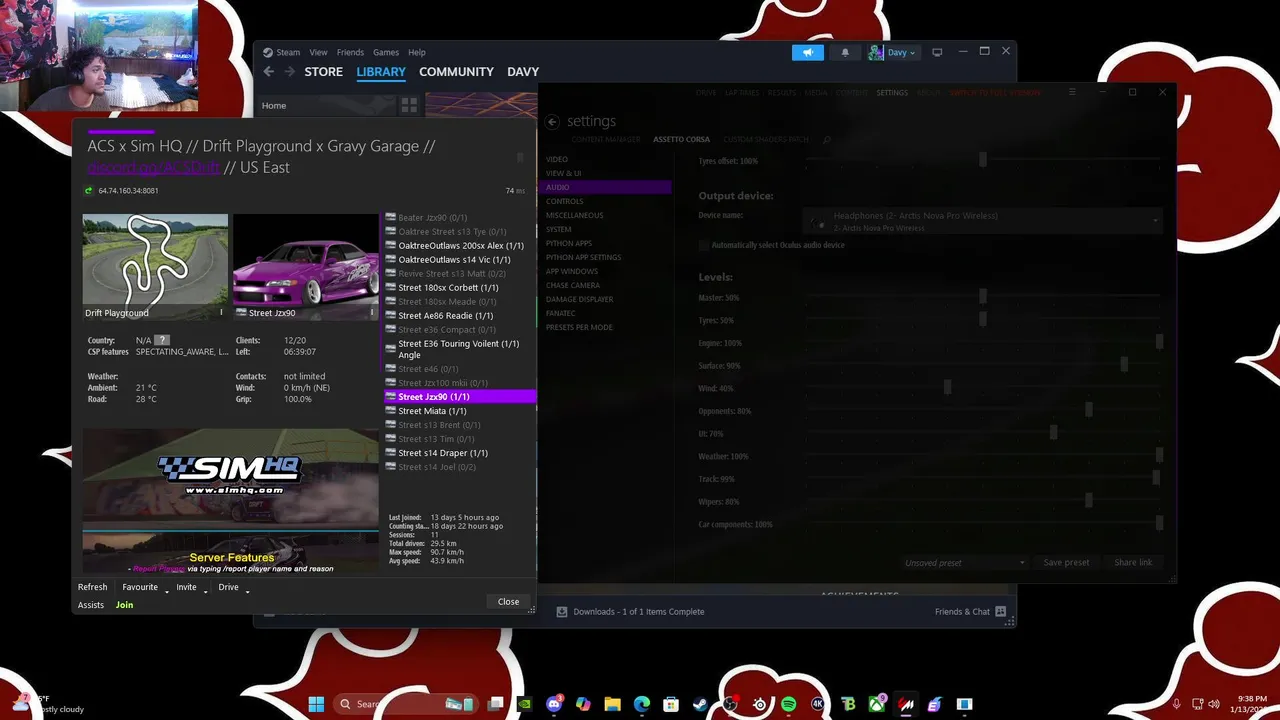
Task: Open the Games menu in Steam
Action: (386, 52)
